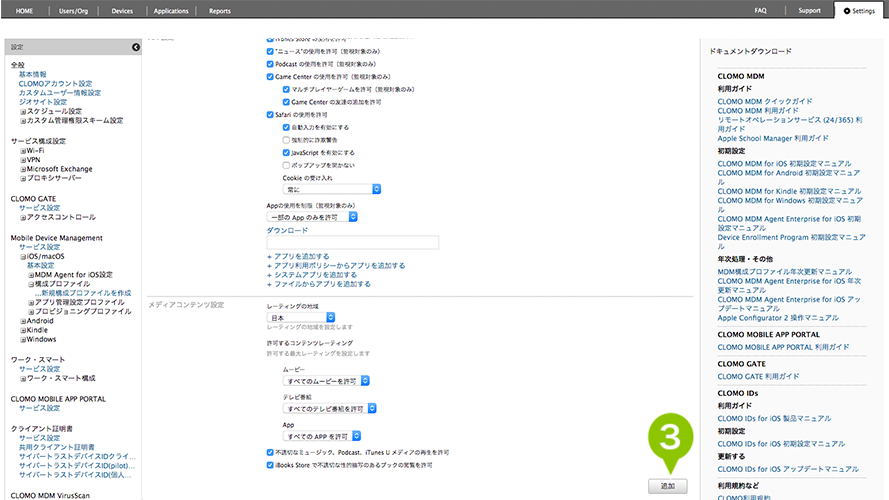
Task: Open Settings via the gear icon tab
Action: pyautogui.click(x=859, y=11)
